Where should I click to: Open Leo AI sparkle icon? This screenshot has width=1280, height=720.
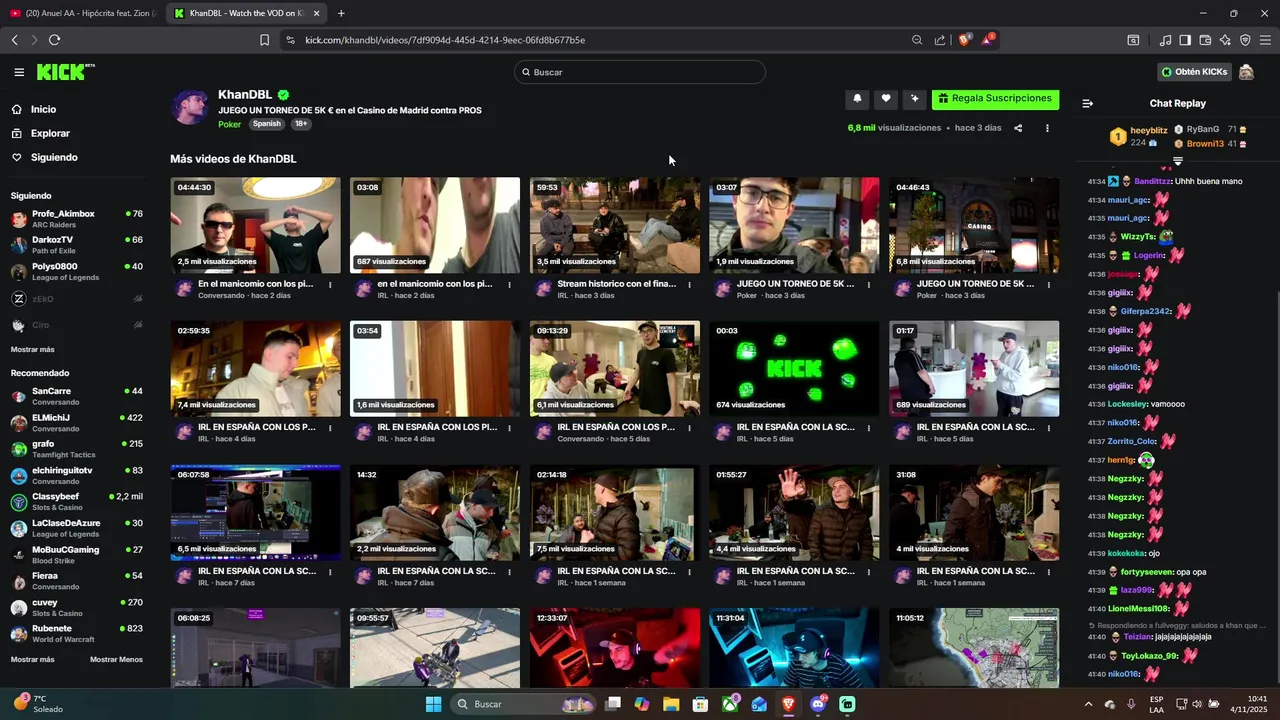pyautogui.click(x=1225, y=40)
